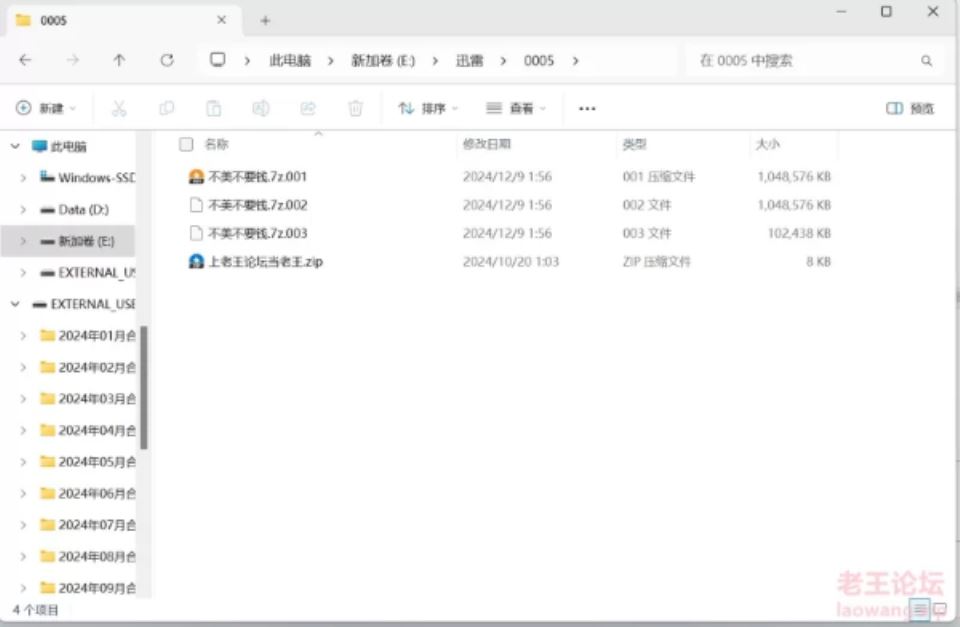Select file 不美不要钱.7z.001
This screenshot has width=960, height=627.
[257, 176]
